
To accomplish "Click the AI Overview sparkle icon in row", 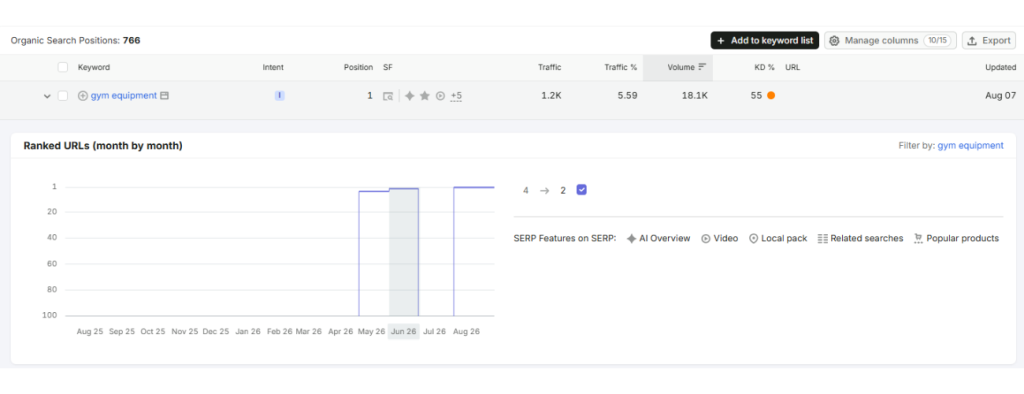I will (x=409, y=96).
